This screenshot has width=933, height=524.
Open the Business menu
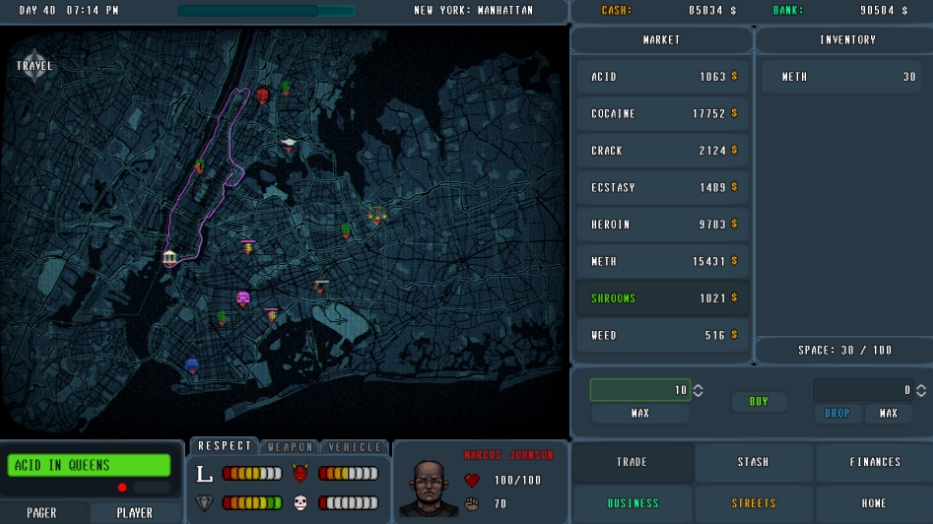[633, 503]
